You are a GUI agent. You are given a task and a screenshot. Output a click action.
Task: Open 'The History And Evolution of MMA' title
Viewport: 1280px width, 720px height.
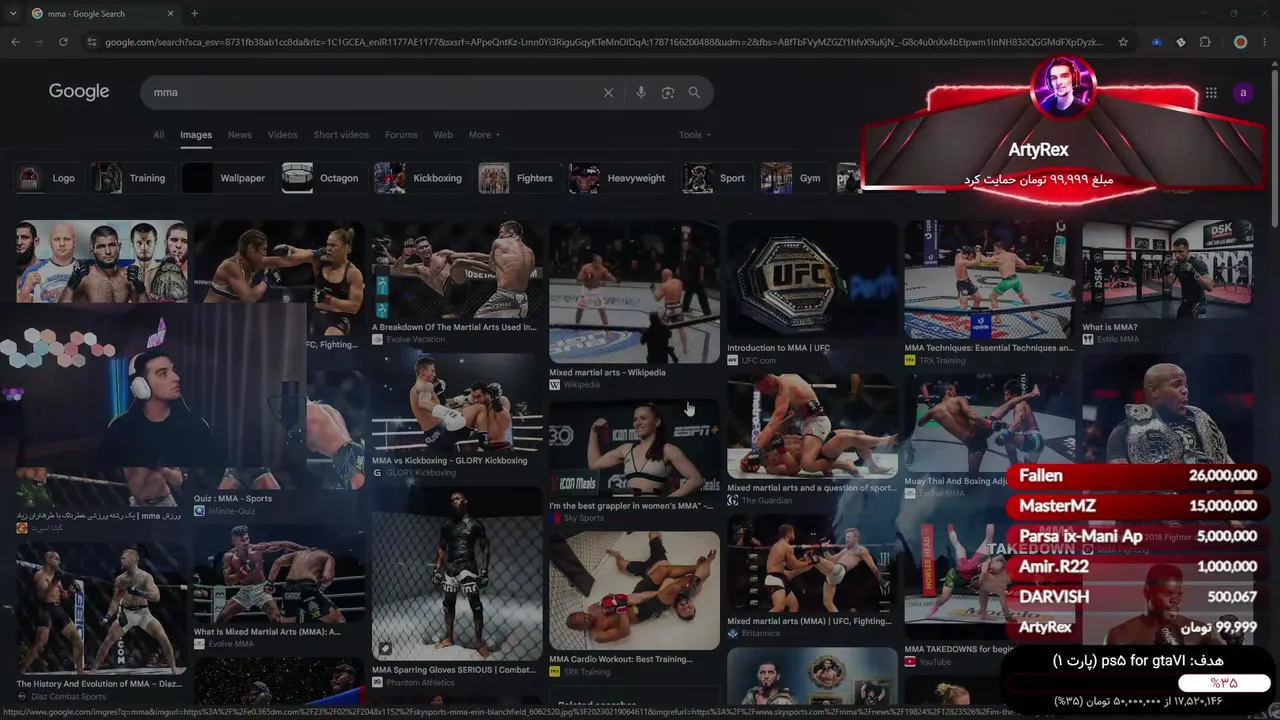tap(99, 684)
